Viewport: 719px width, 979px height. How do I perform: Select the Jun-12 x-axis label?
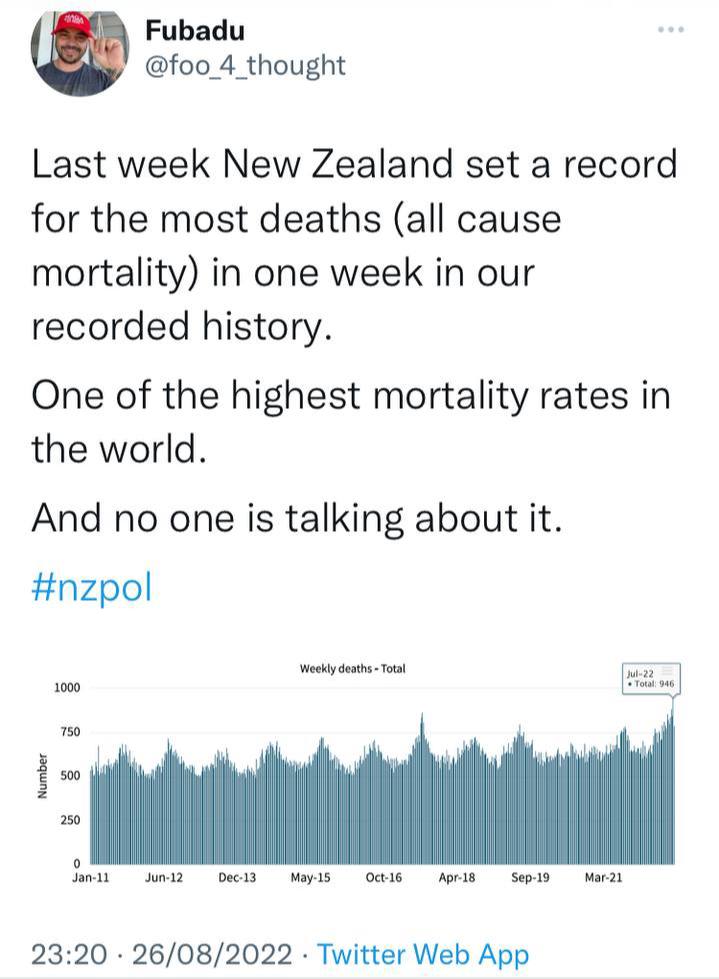pyautogui.click(x=164, y=877)
